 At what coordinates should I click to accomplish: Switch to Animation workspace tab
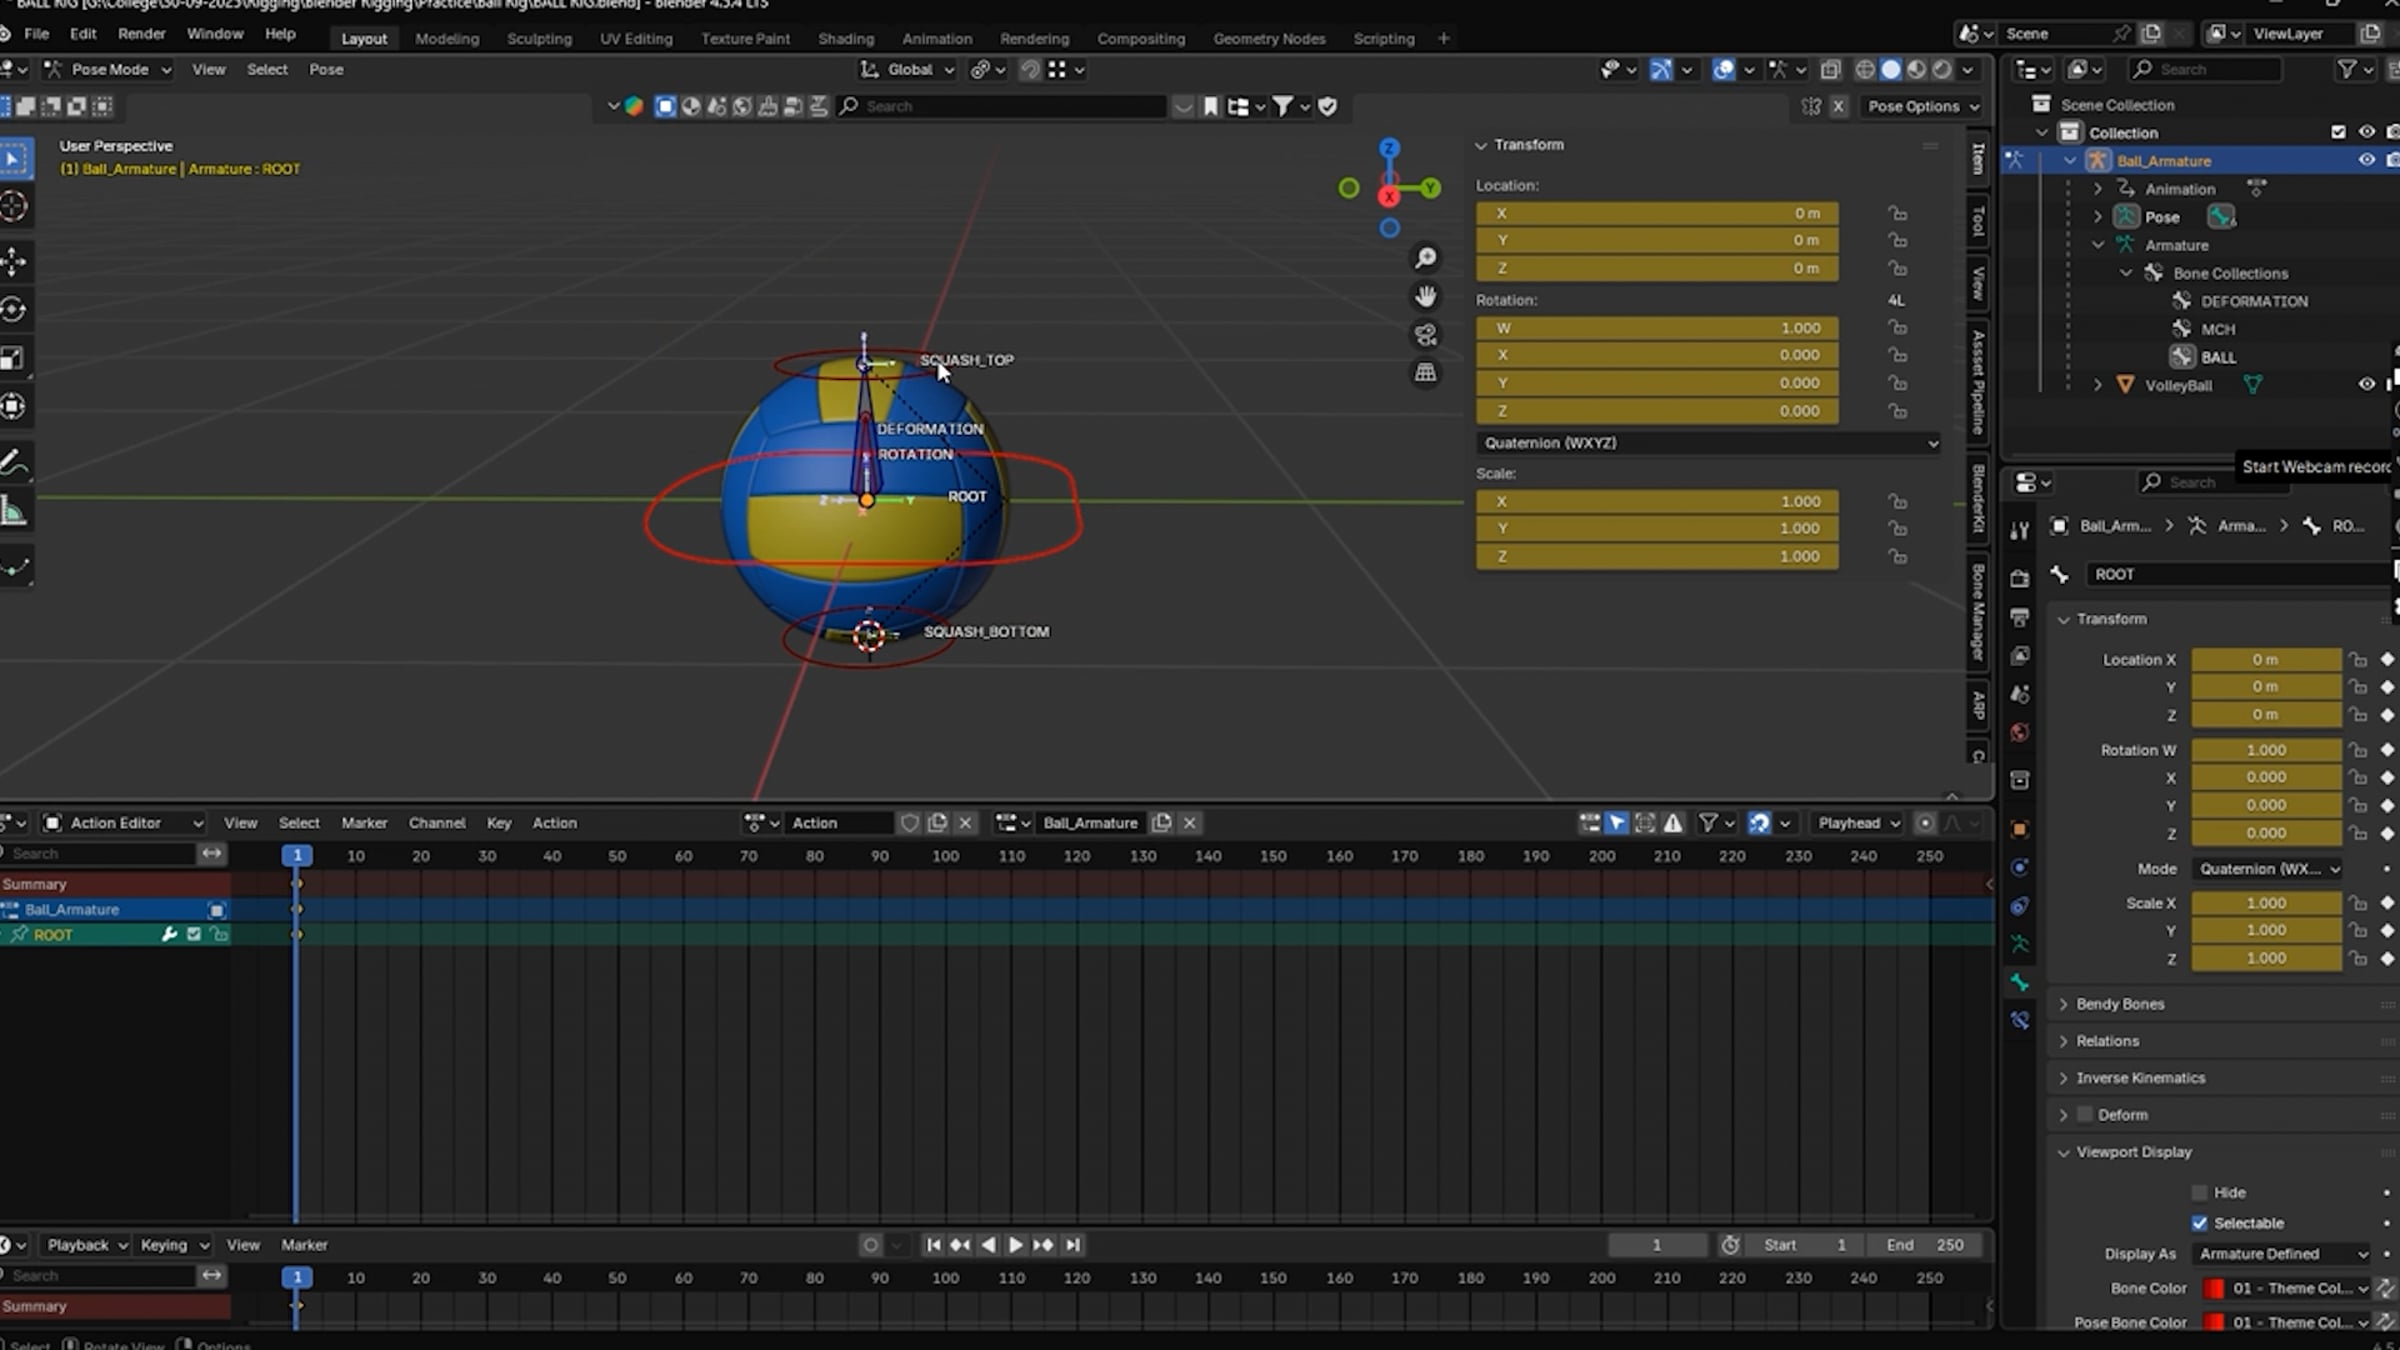click(937, 38)
